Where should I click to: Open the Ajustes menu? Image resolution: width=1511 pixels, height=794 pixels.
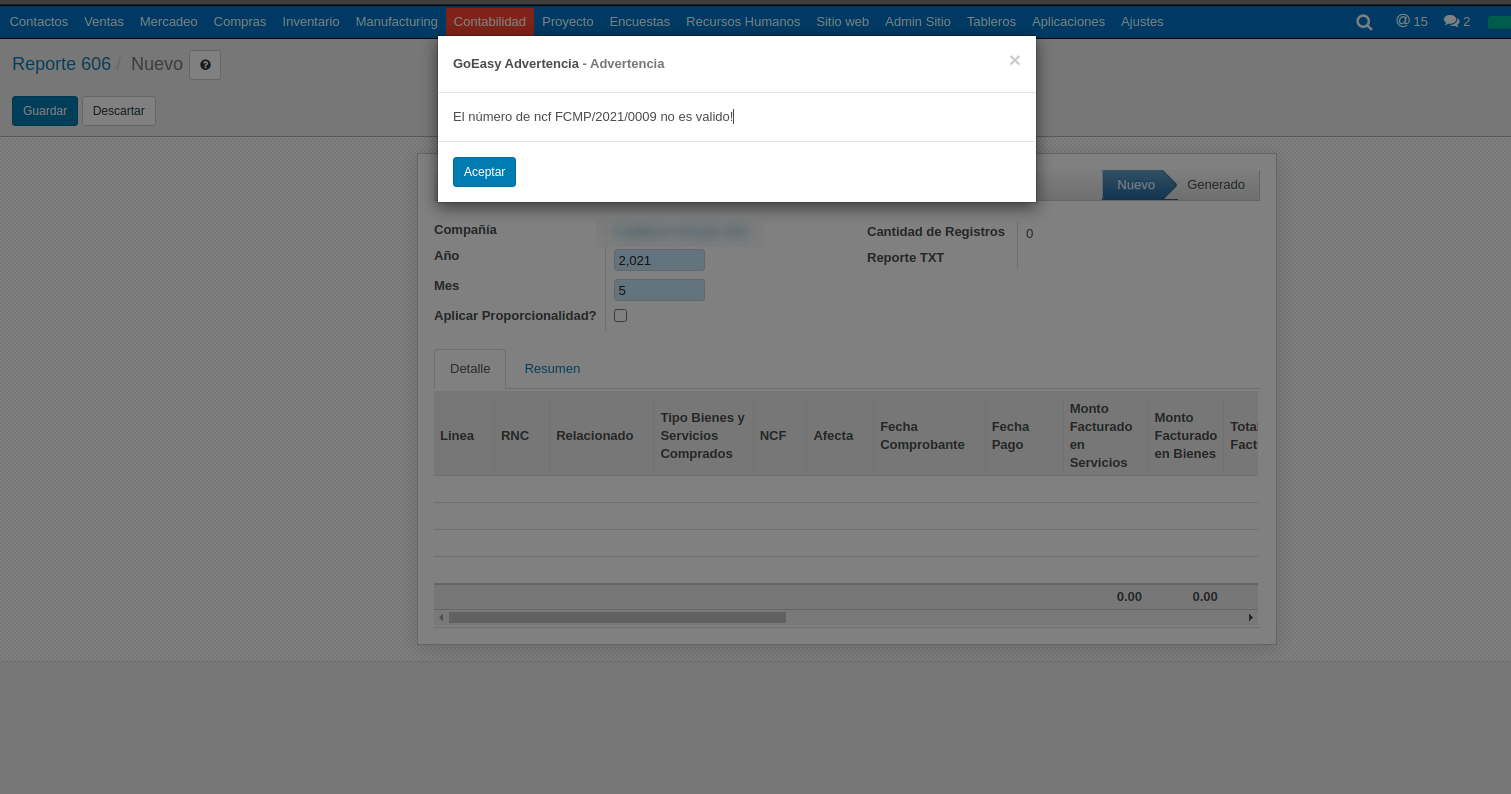1142,21
